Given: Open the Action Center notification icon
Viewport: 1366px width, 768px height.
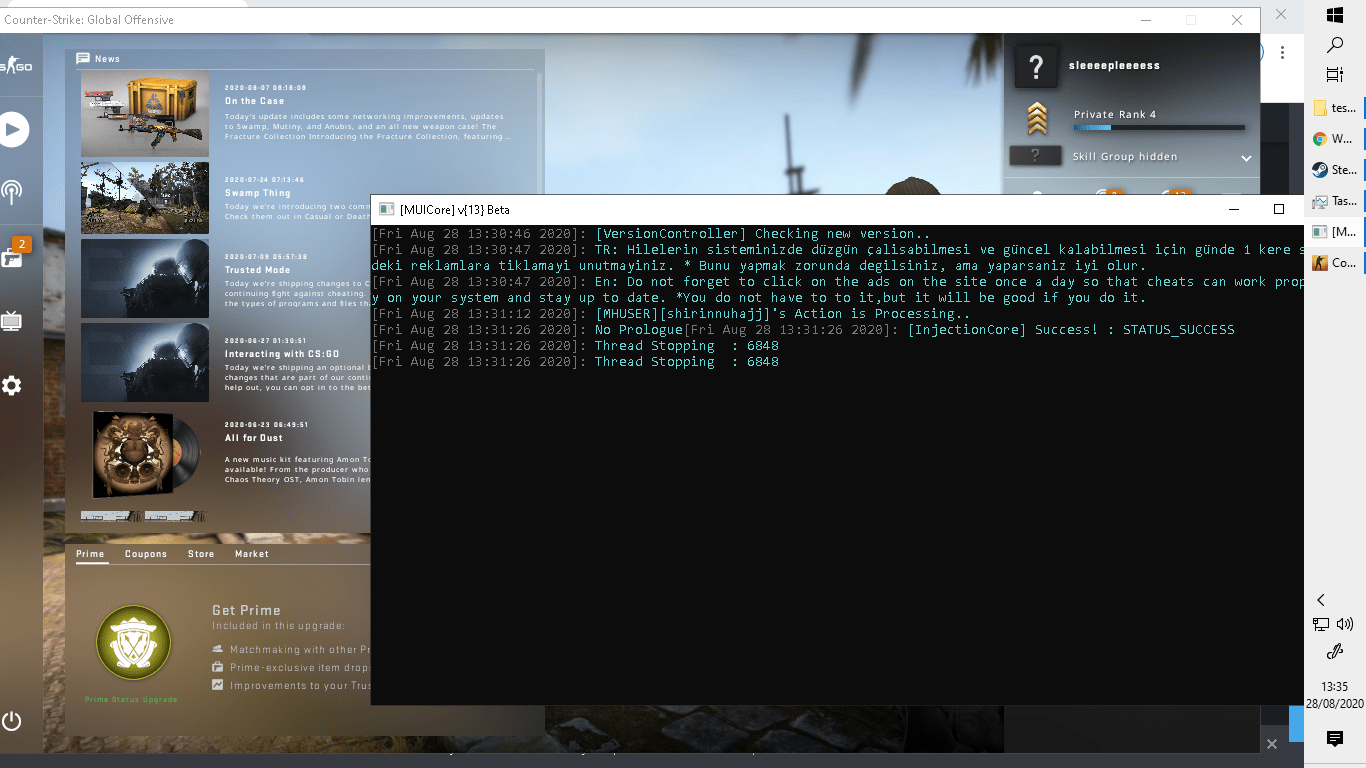Looking at the screenshot, I should coord(1334,739).
